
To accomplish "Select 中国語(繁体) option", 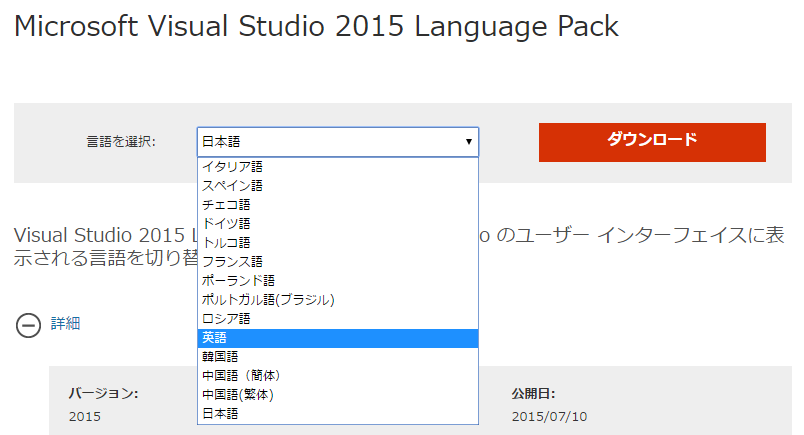I will tap(337, 394).
